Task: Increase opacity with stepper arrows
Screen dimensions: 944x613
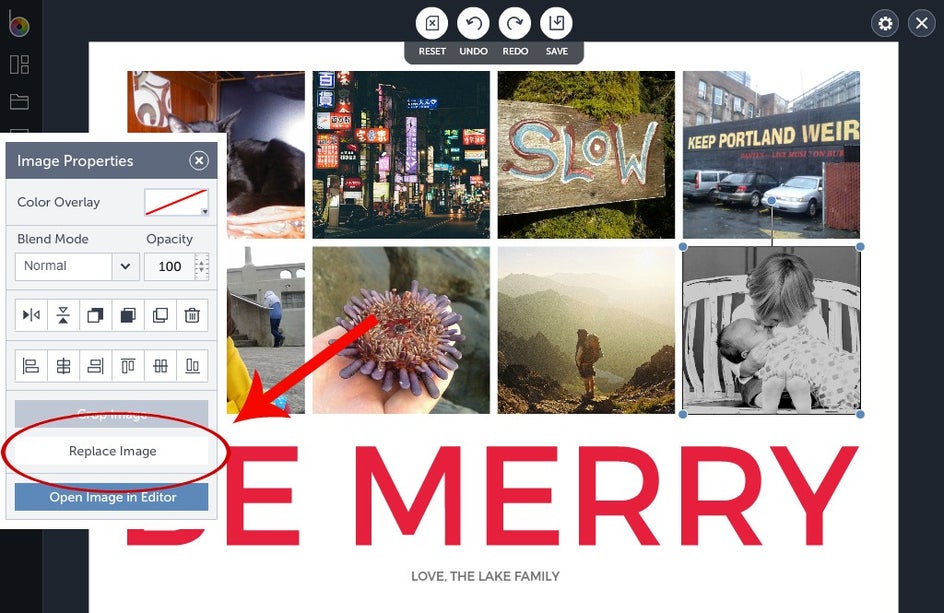Action: tap(202, 260)
